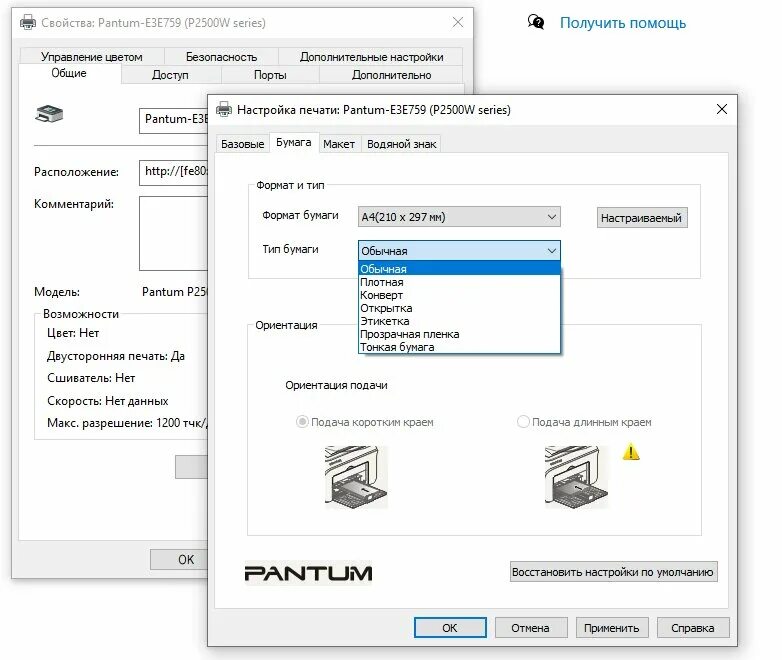Open the Управление цветом tab in Свойства

92,57
